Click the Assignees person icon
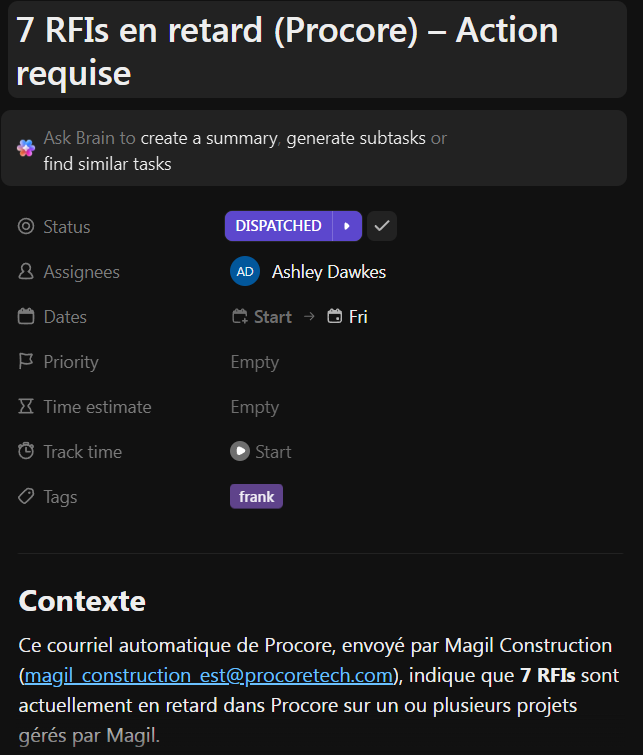 pos(26,272)
